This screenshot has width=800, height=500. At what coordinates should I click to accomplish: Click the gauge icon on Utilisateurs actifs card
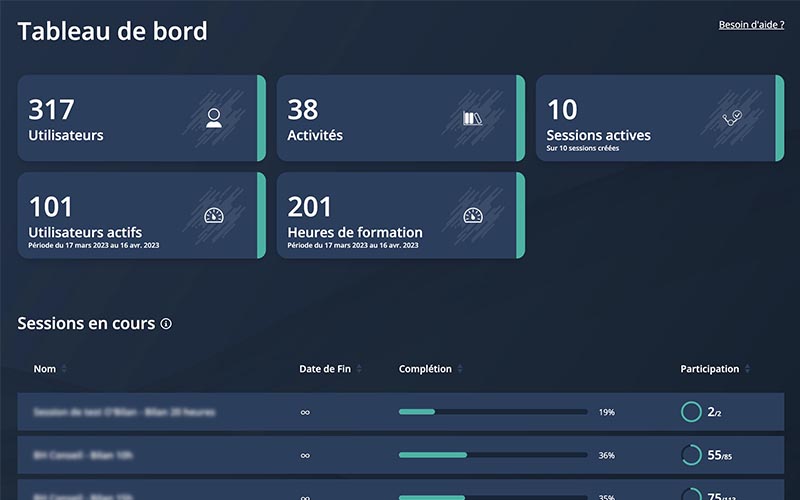214,215
